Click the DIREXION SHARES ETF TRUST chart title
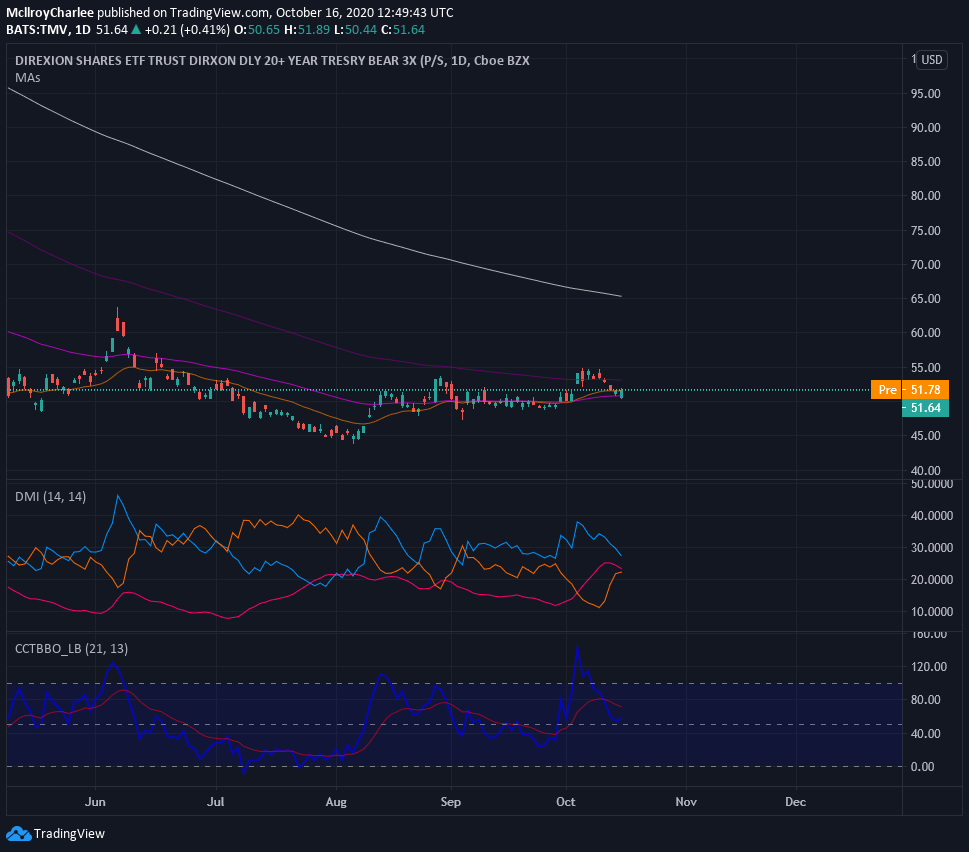This screenshot has height=852, width=969. pyautogui.click(x=272, y=61)
